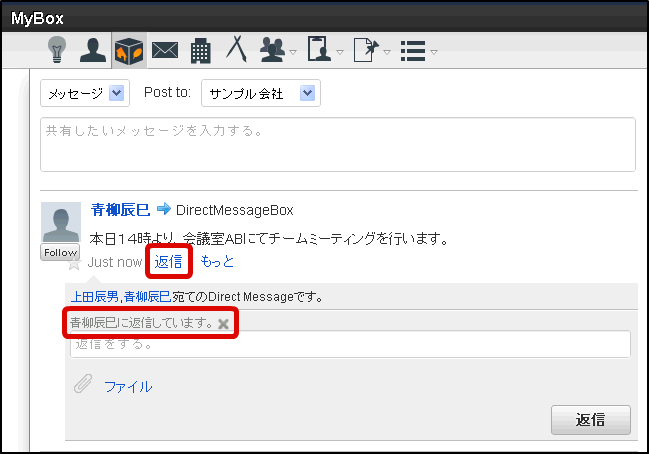Open the clipboard with person icon

coord(319,49)
